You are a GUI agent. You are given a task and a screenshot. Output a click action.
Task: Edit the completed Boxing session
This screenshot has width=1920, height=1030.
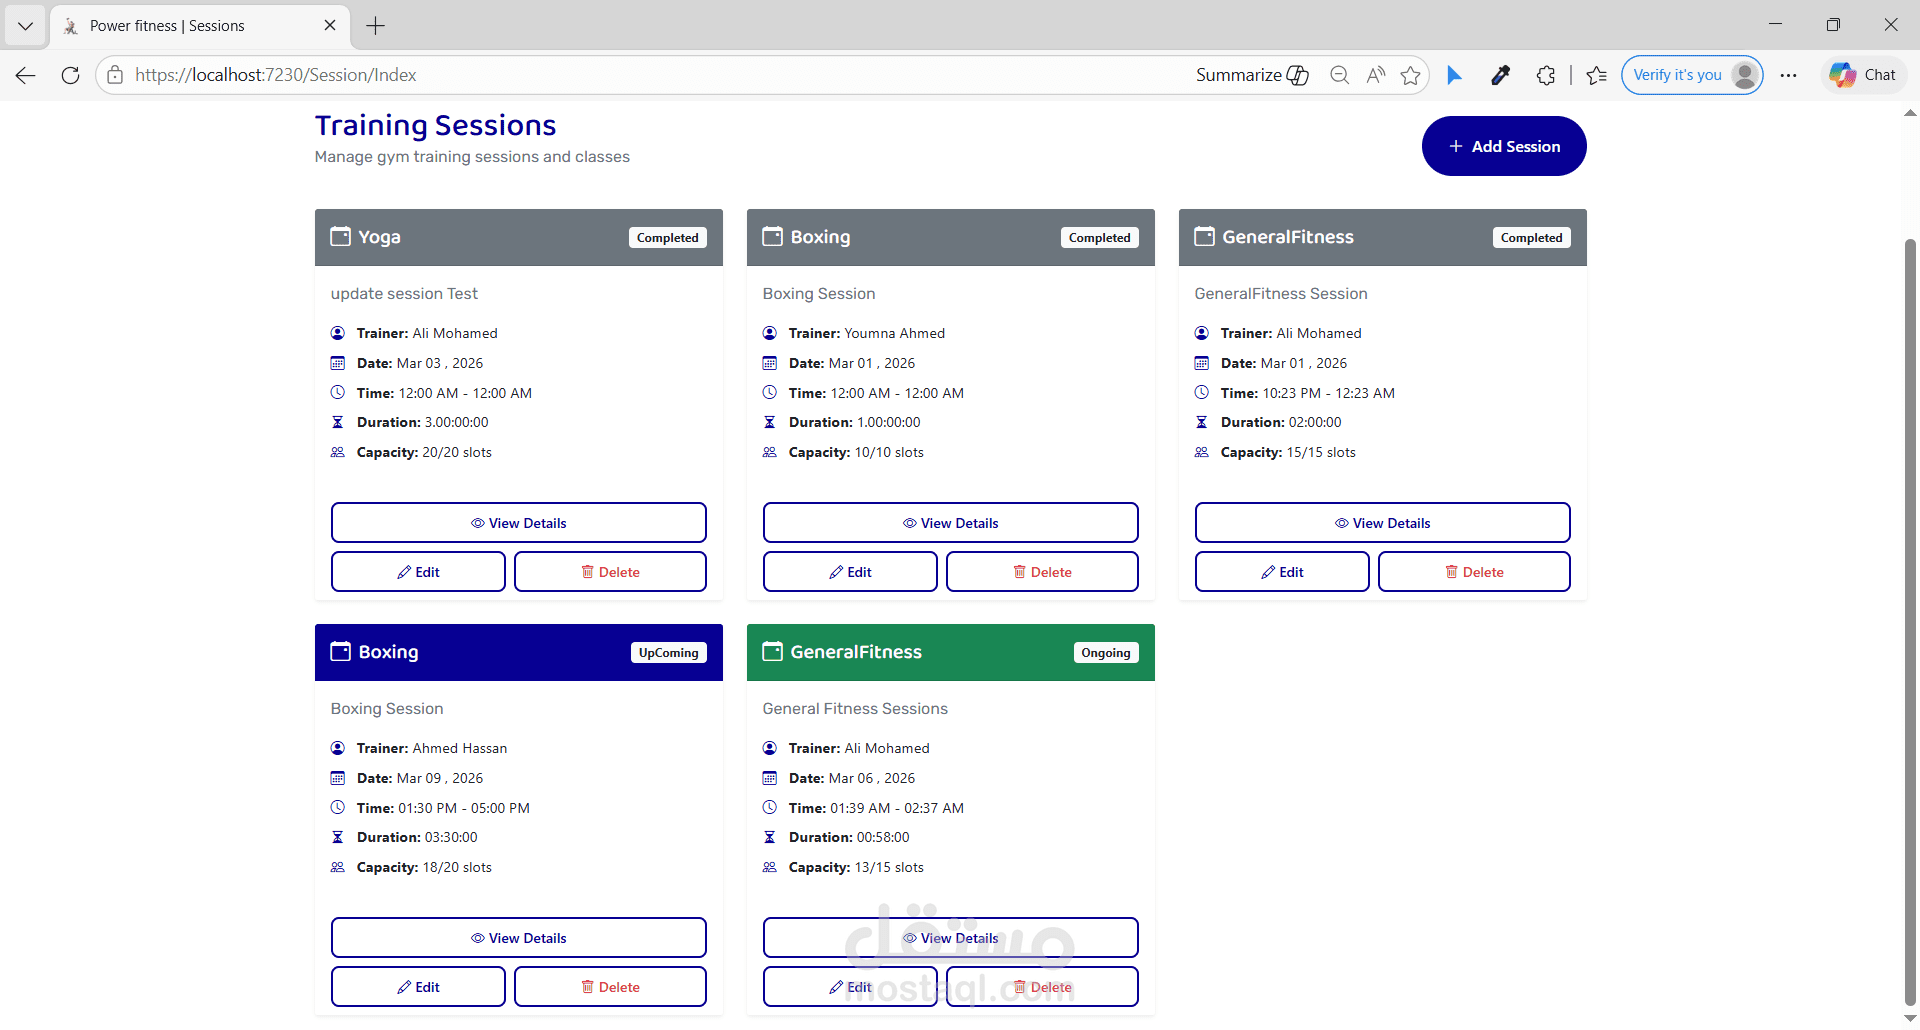point(850,572)
